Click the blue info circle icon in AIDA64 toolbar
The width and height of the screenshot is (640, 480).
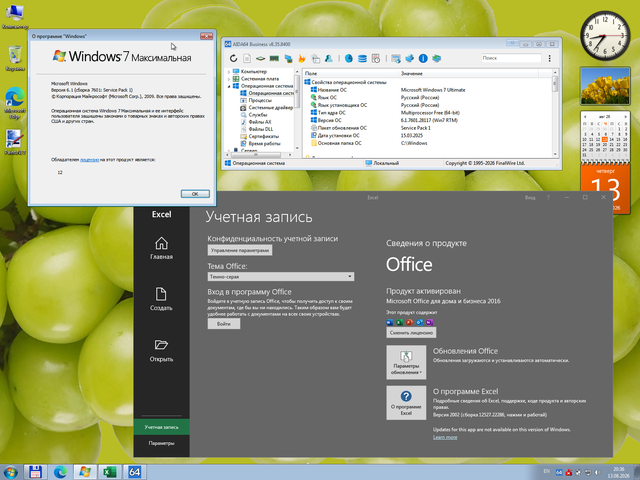click(x=423, y=58)
